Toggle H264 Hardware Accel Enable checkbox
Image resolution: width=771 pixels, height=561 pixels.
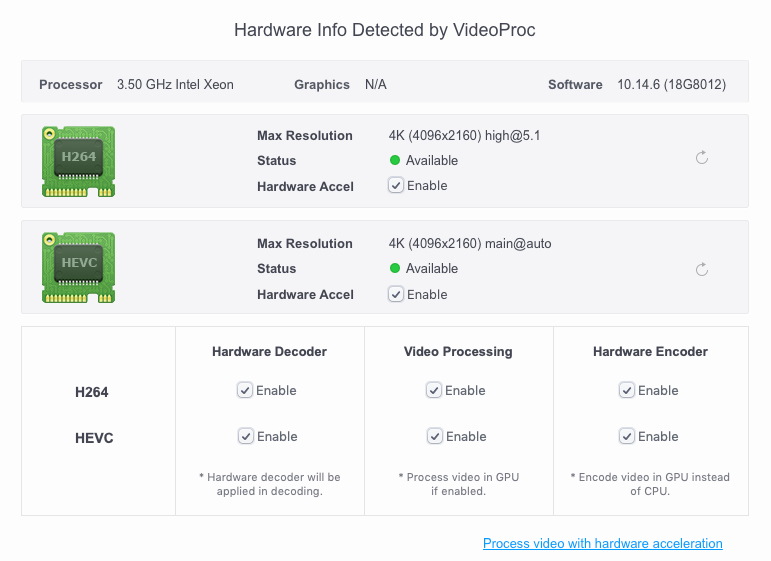(396, 185)
